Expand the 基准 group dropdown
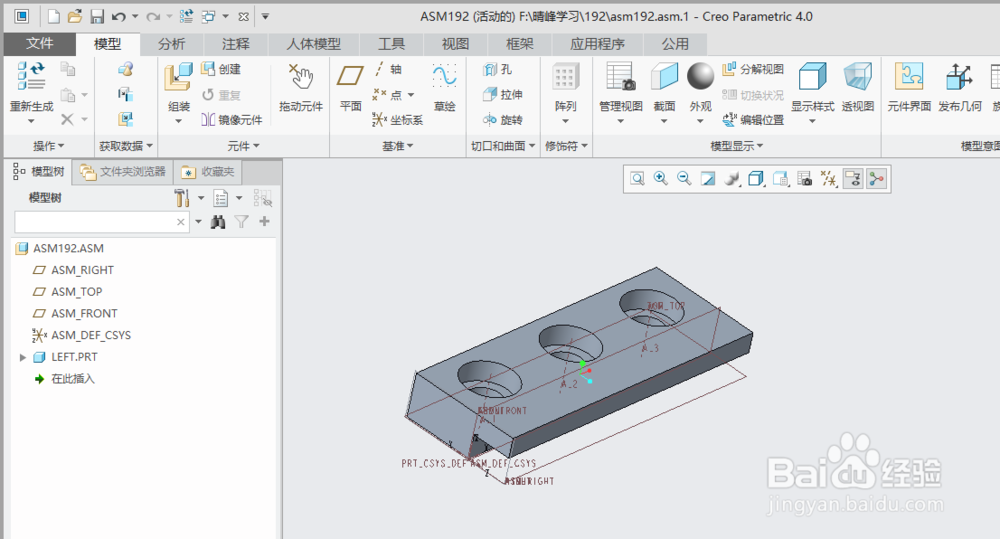The width and height of the screenshot is (1000, 539). coord(398,146)
